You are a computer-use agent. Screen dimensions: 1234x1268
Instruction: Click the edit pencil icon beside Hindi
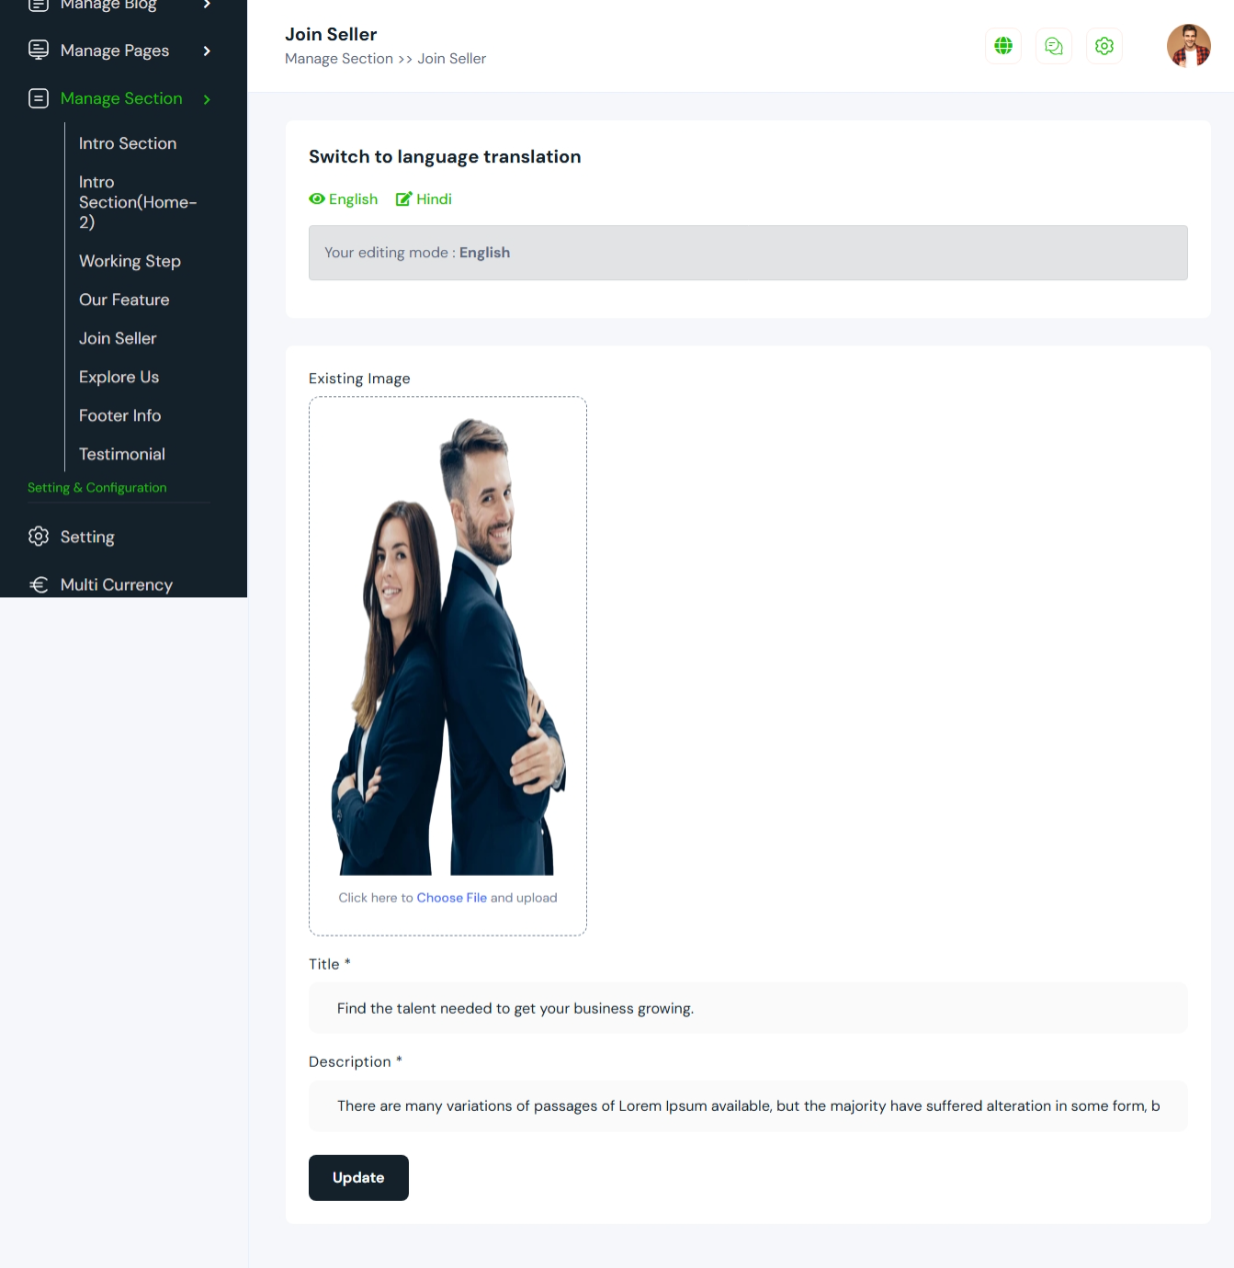[404, 199]
